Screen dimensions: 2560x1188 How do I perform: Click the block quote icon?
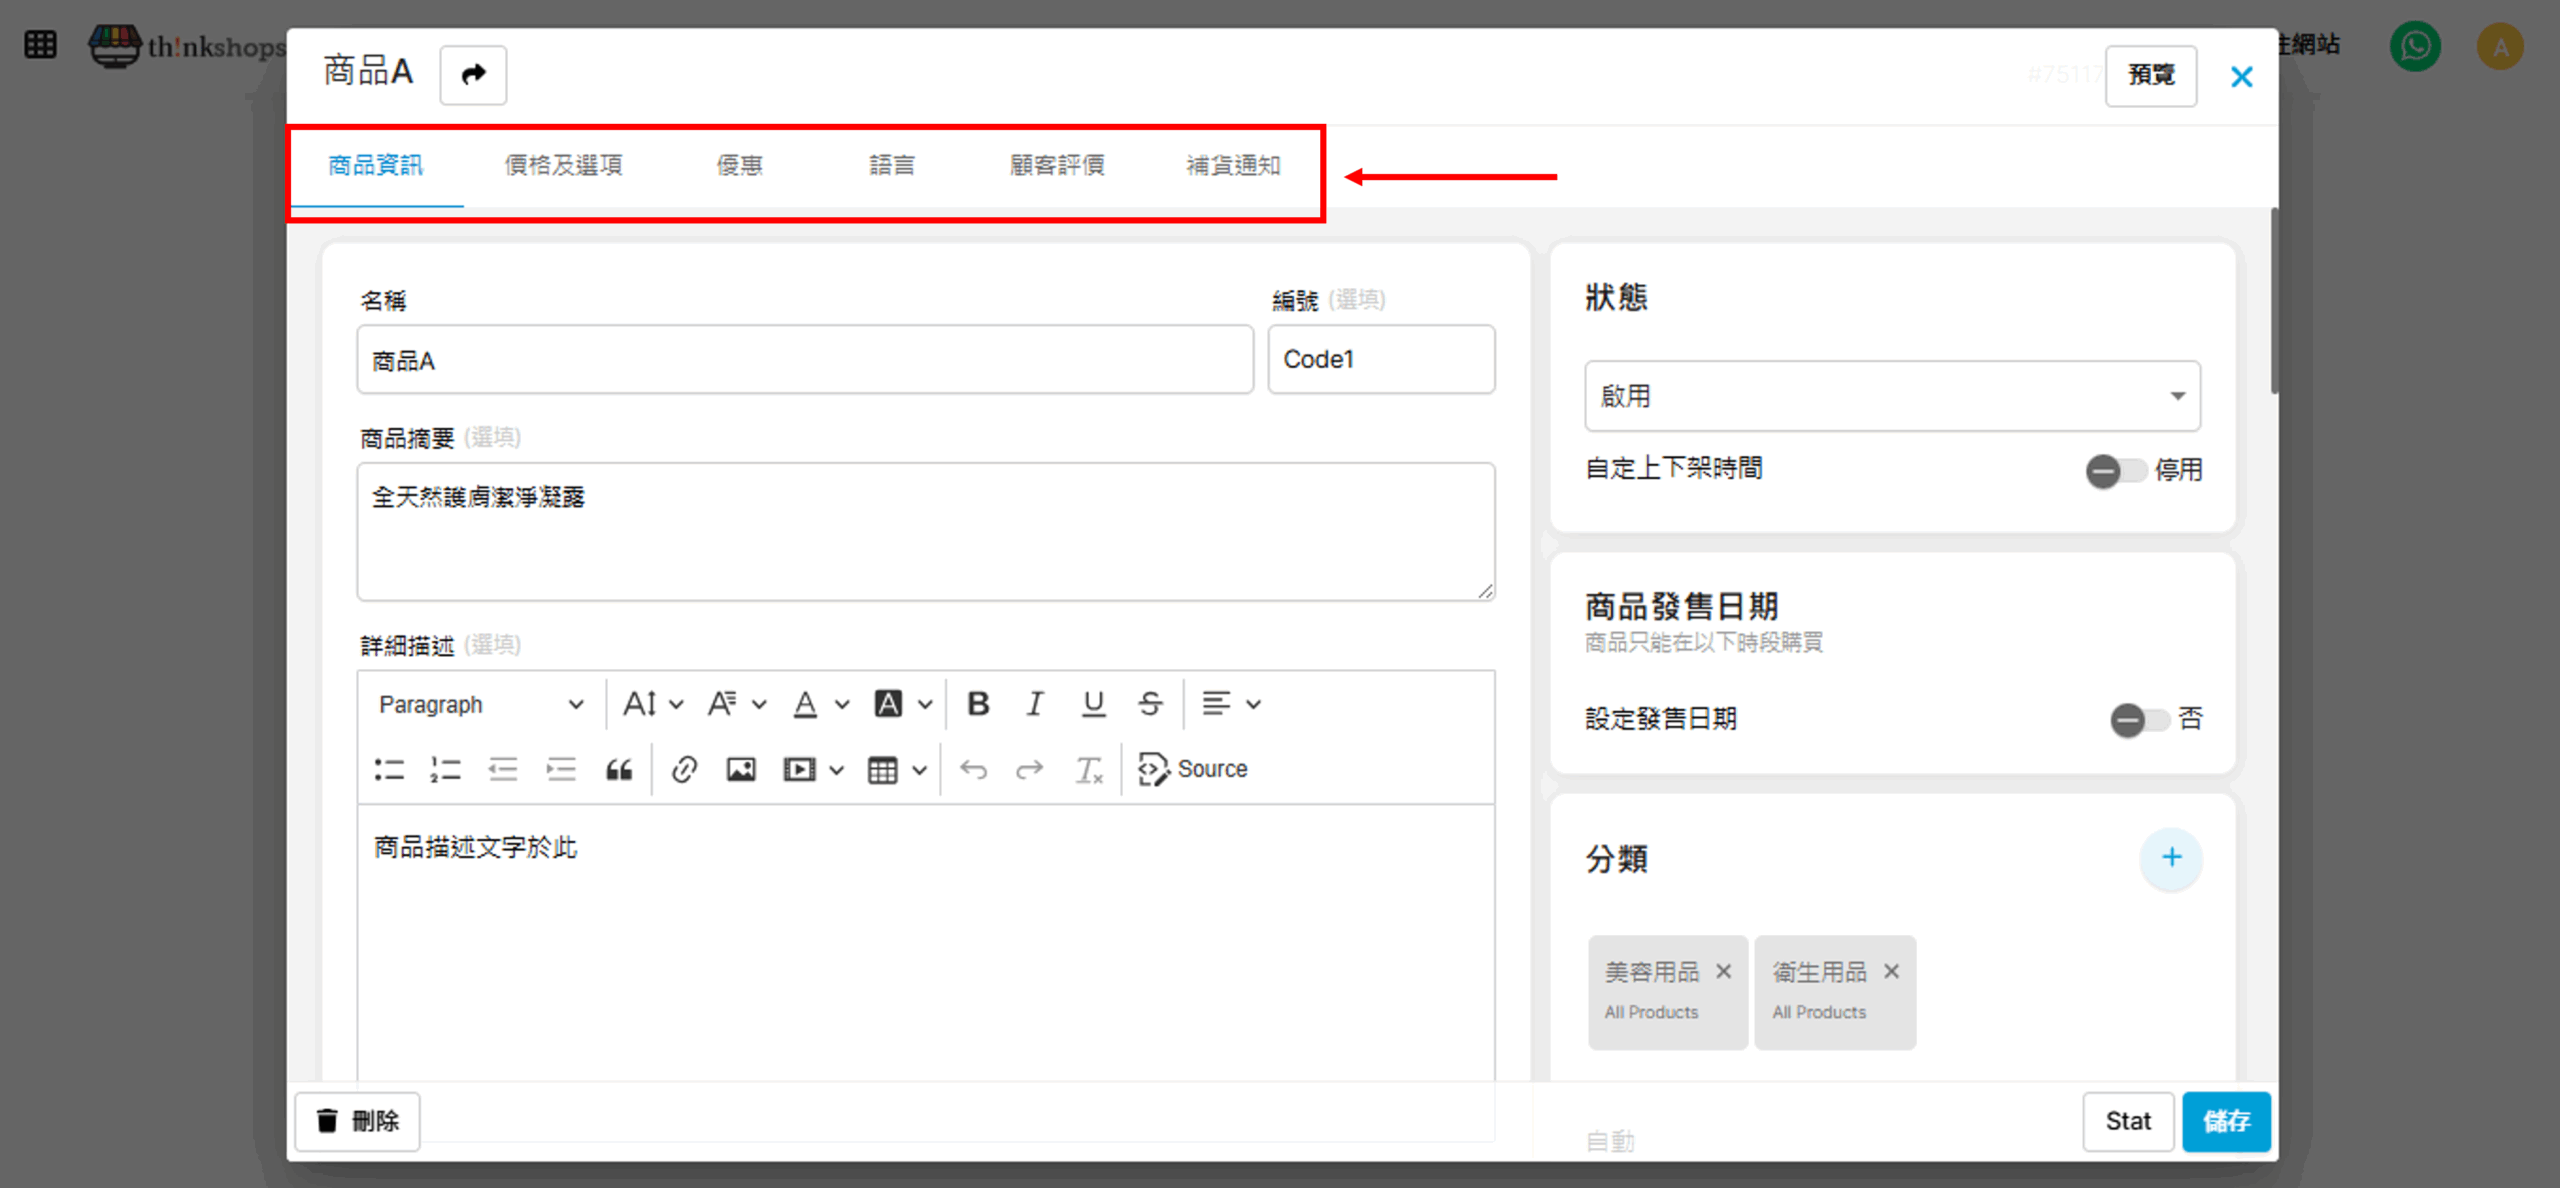(619, 769)
